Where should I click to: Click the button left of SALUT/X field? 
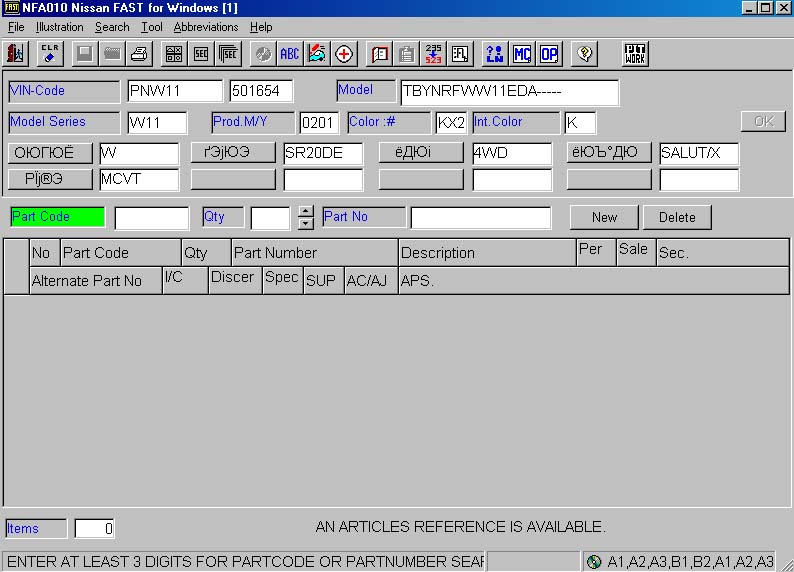point(609,153)
